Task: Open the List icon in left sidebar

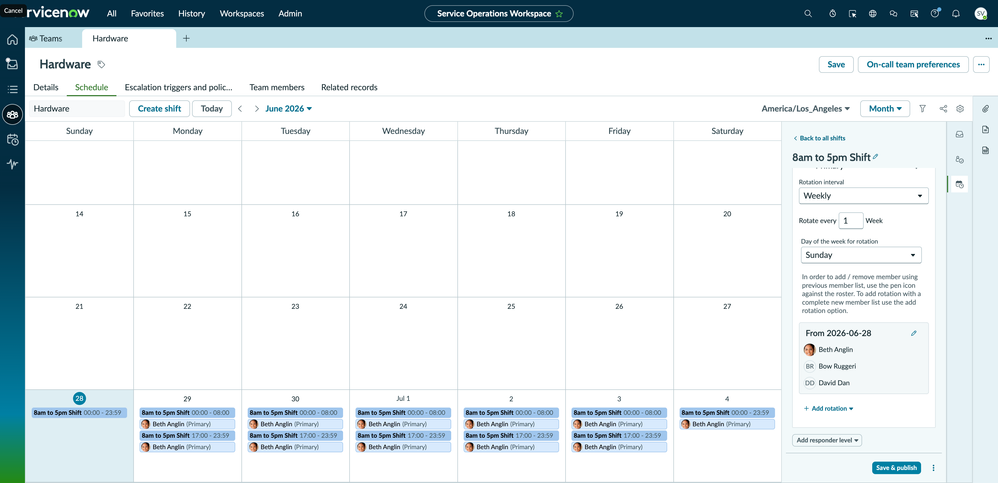Action: coord(12,89)
